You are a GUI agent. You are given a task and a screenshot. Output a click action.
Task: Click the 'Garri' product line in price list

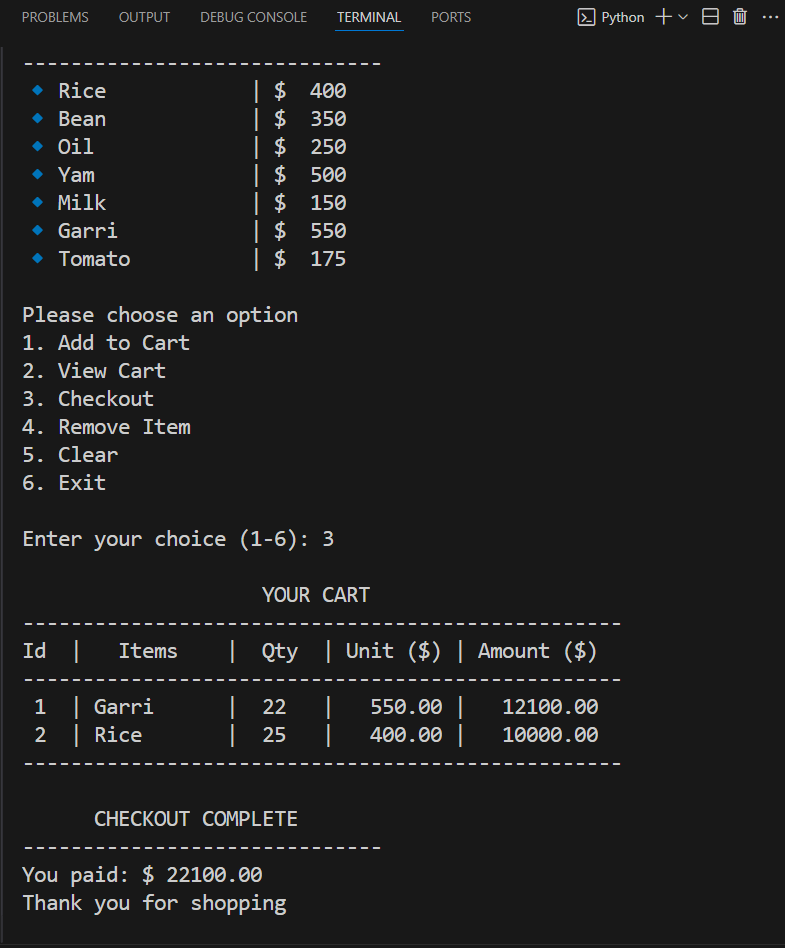189,231
